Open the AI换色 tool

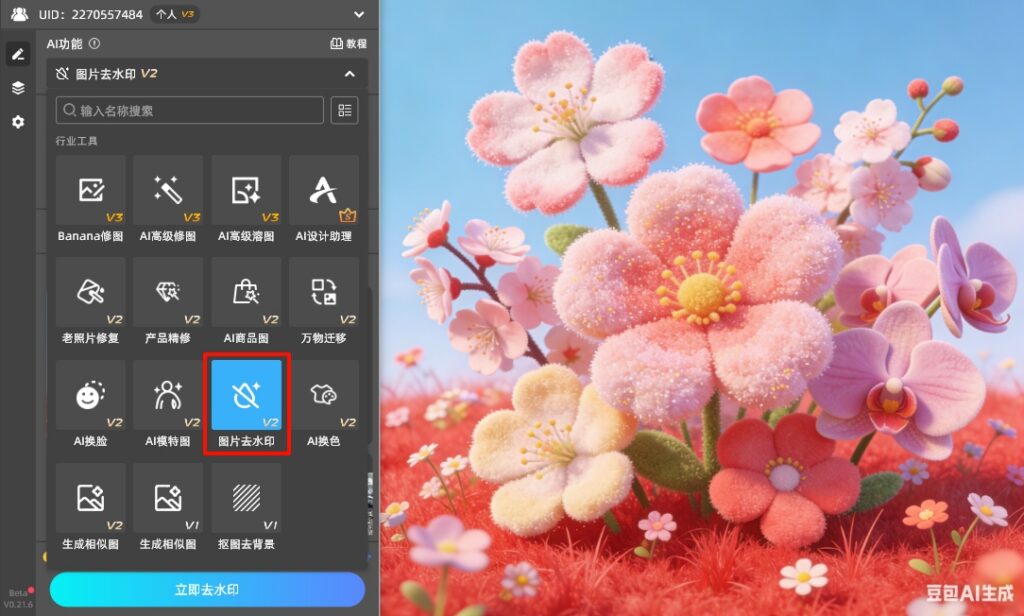coord(323,396)
